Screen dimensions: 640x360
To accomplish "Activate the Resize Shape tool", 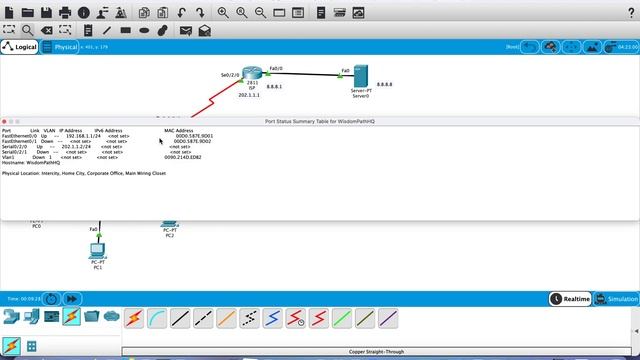I will click(65, 30).
